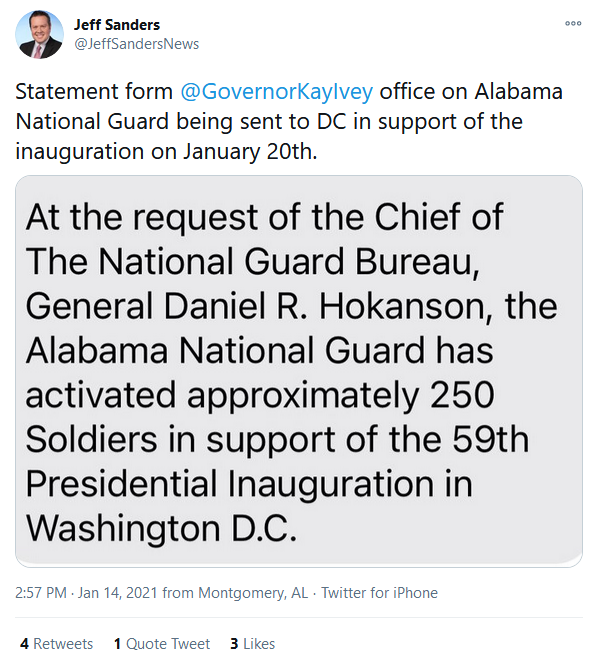Click 'Washington D.C.' in the statement image
The image size is (598, 656).
pos(162,528)
